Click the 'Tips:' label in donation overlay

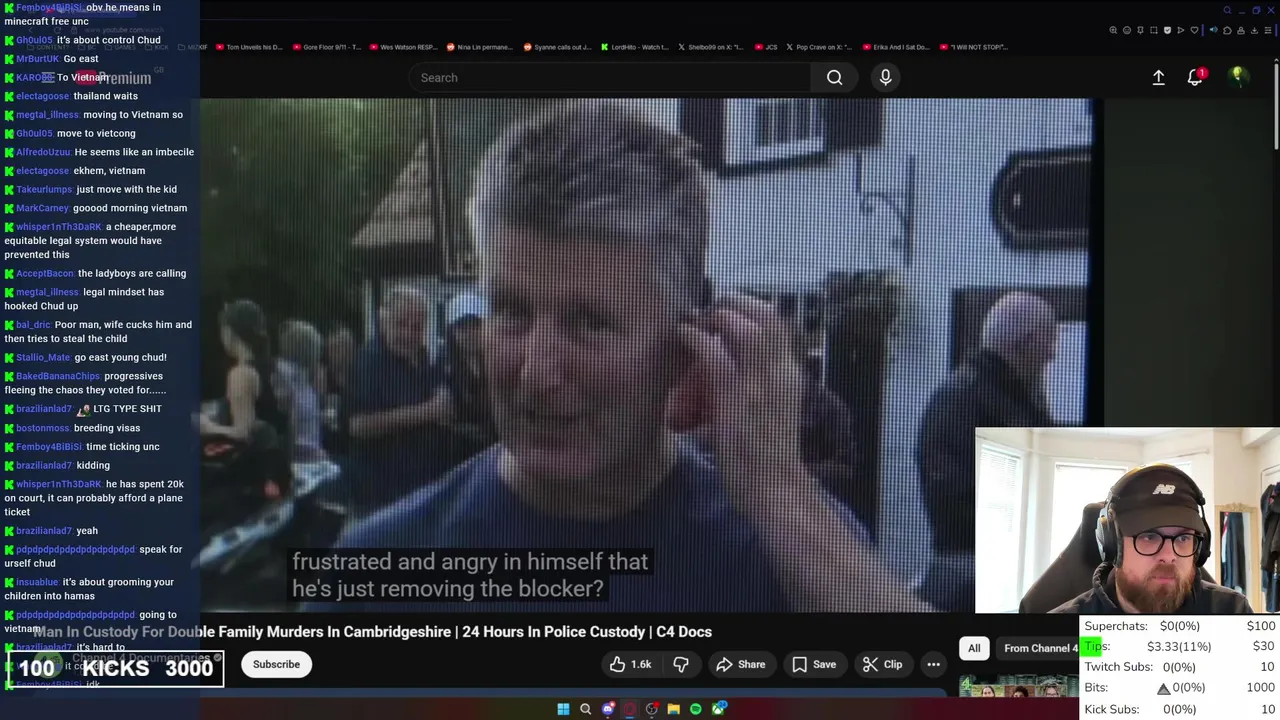click(x=1097, y=646)
